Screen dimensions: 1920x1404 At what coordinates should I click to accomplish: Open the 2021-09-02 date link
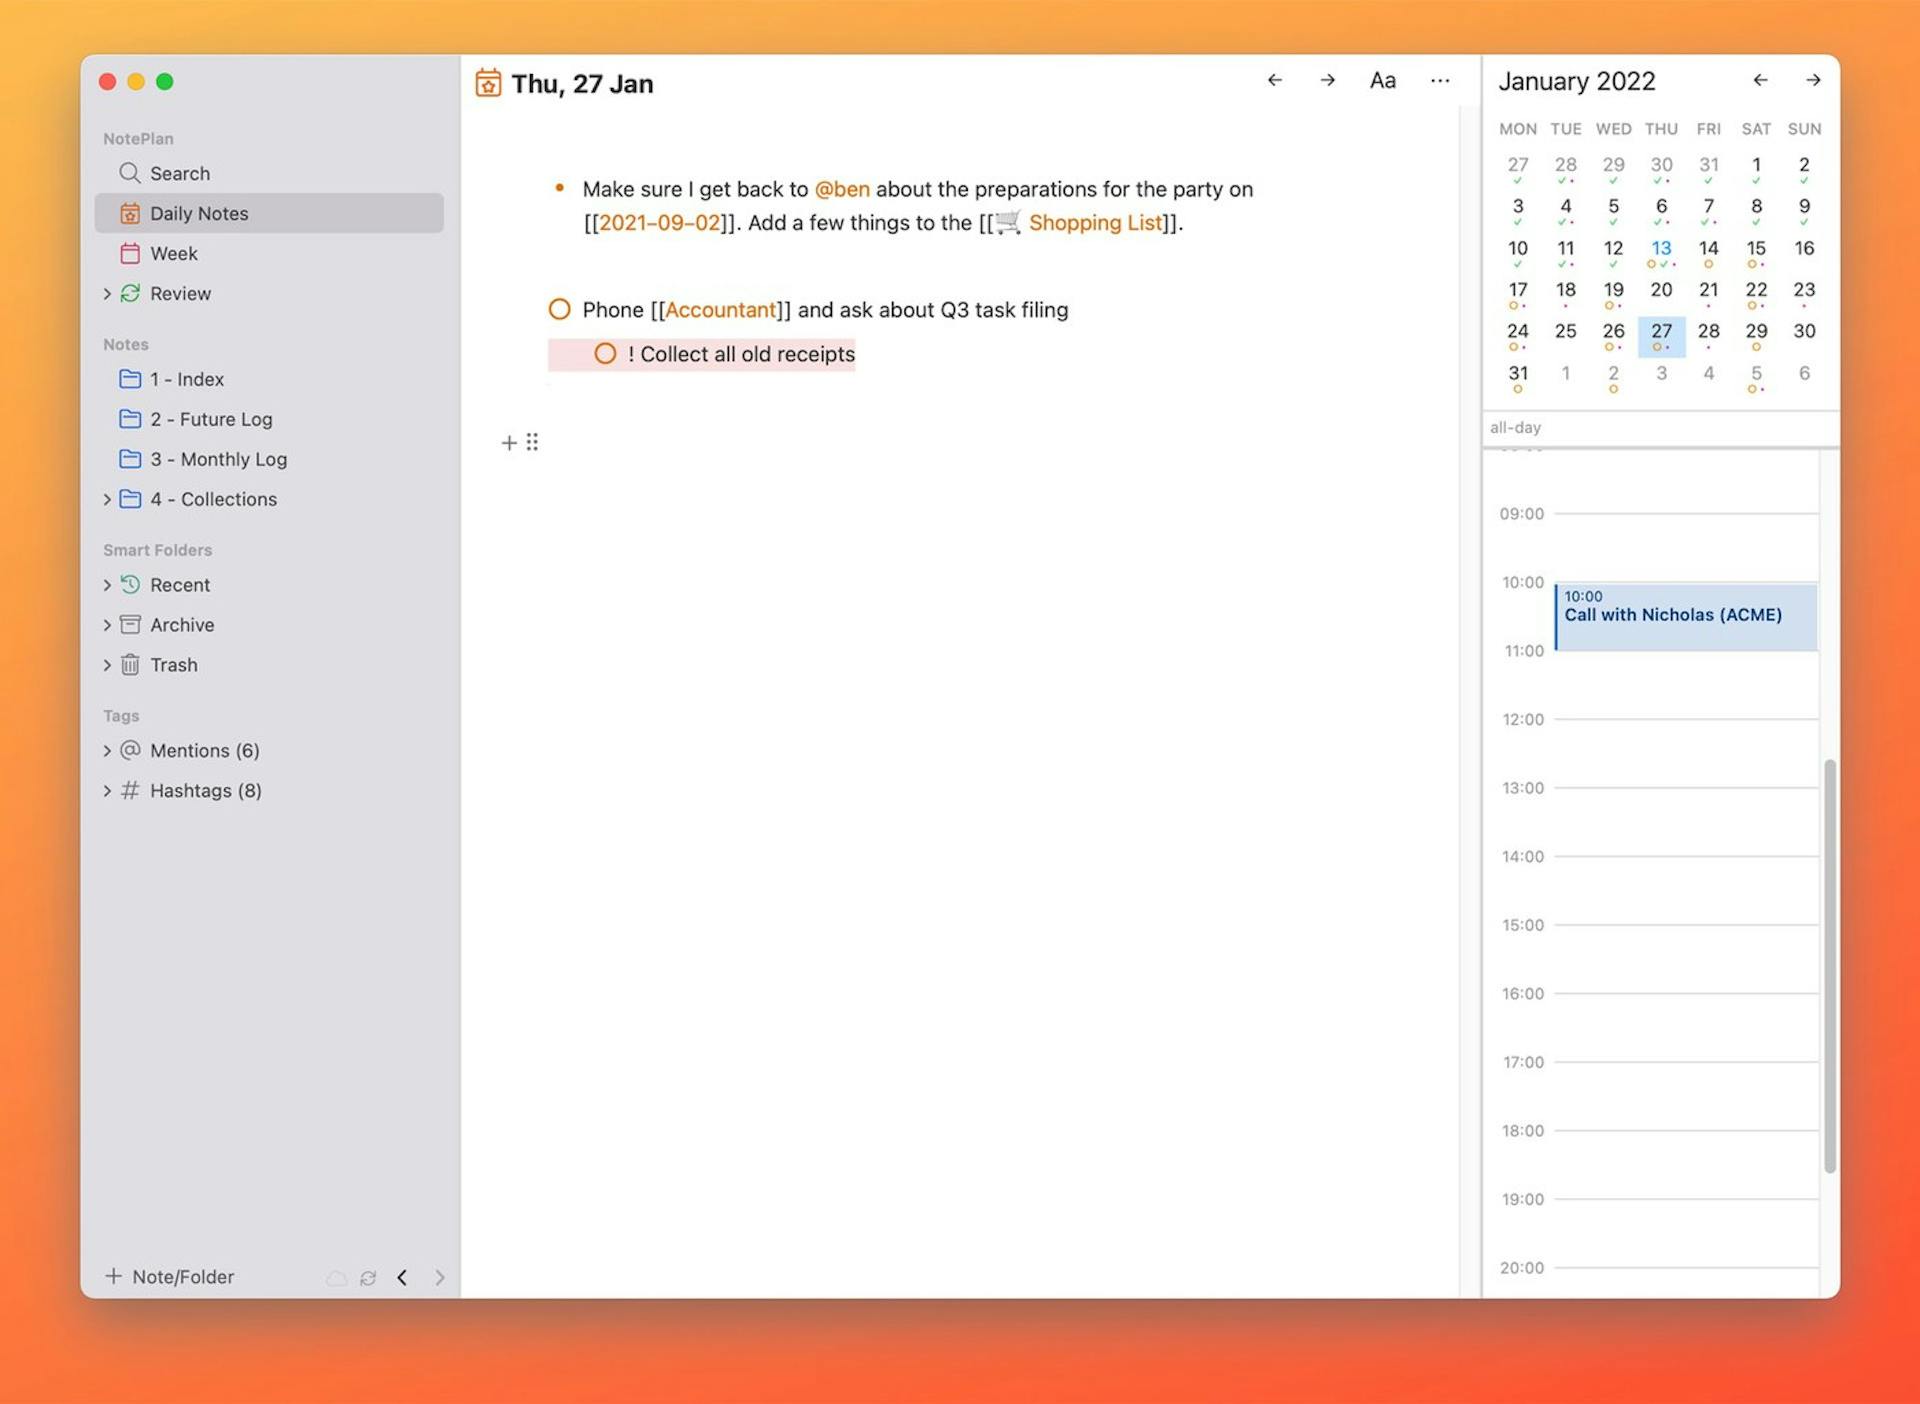point(660,222)
